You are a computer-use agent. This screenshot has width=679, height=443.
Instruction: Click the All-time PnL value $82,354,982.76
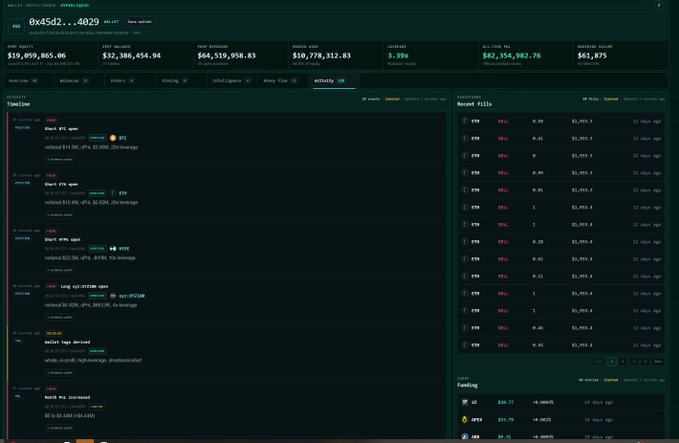click(511, 55)
